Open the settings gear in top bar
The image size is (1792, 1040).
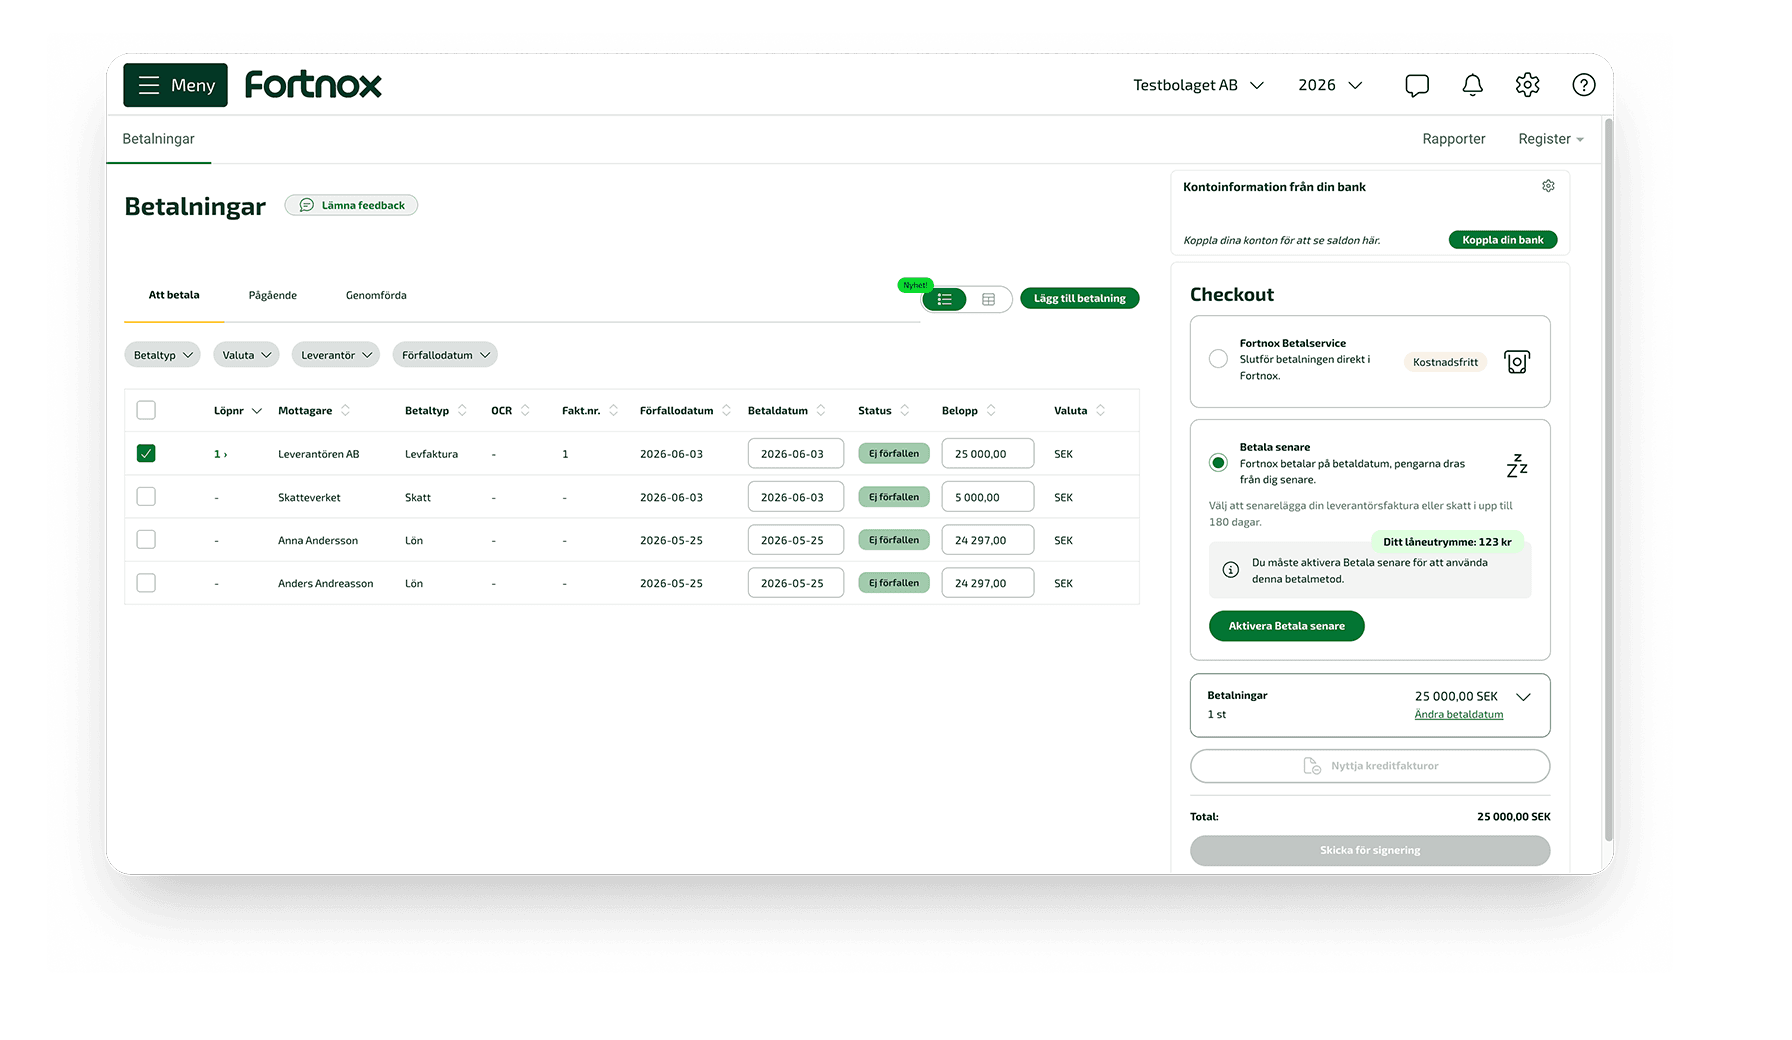[1527, 85]
